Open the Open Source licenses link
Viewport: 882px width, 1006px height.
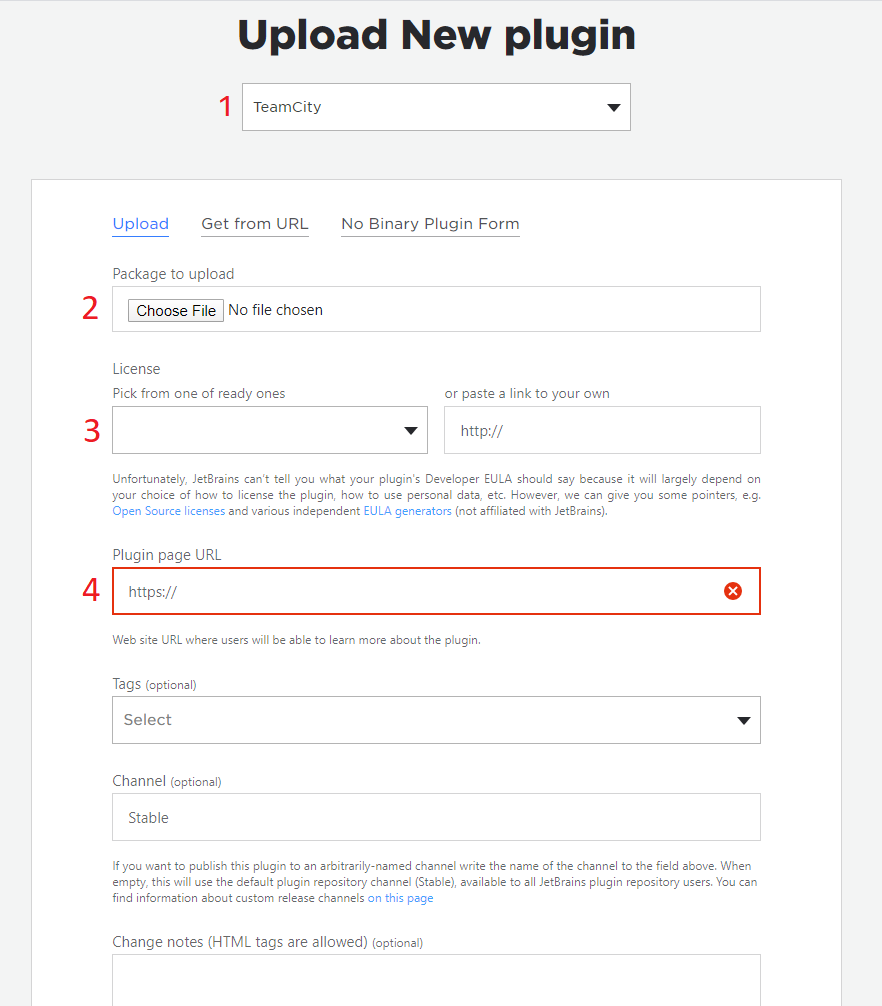169,511
